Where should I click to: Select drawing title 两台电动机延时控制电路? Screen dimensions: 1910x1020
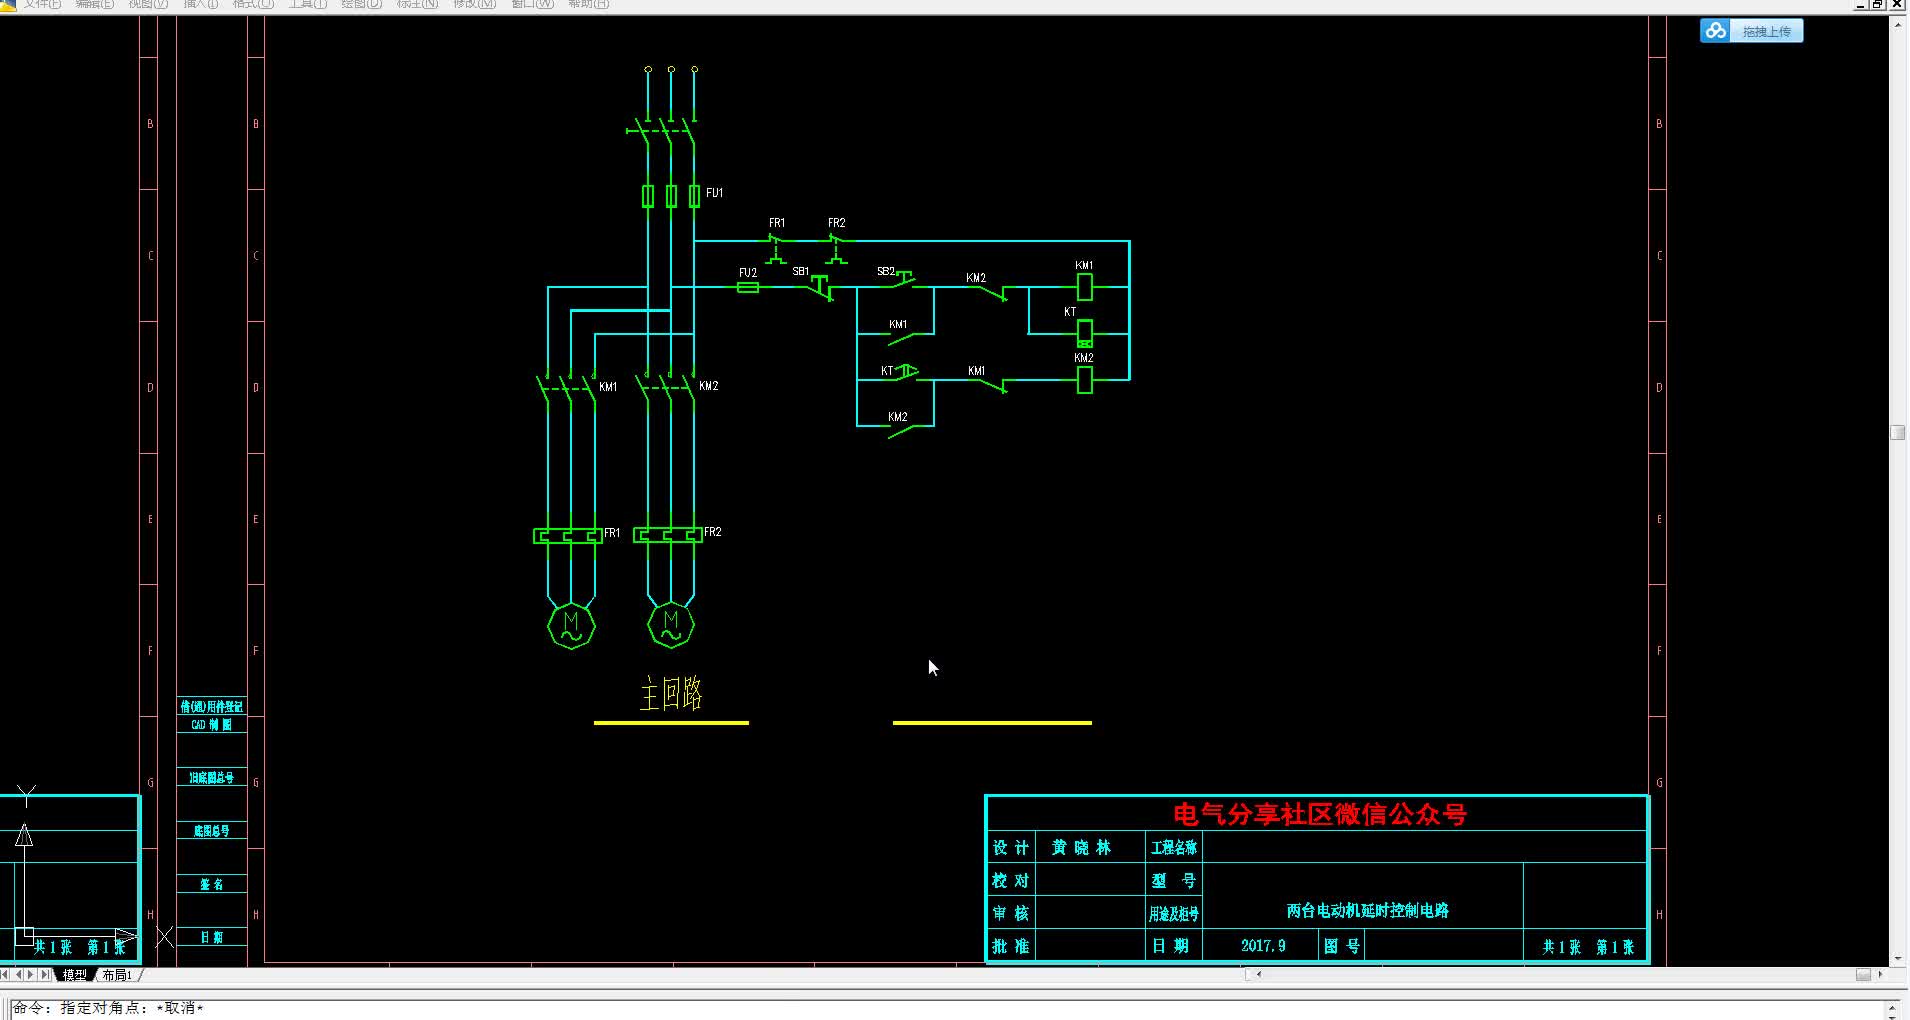(1367, 910)
